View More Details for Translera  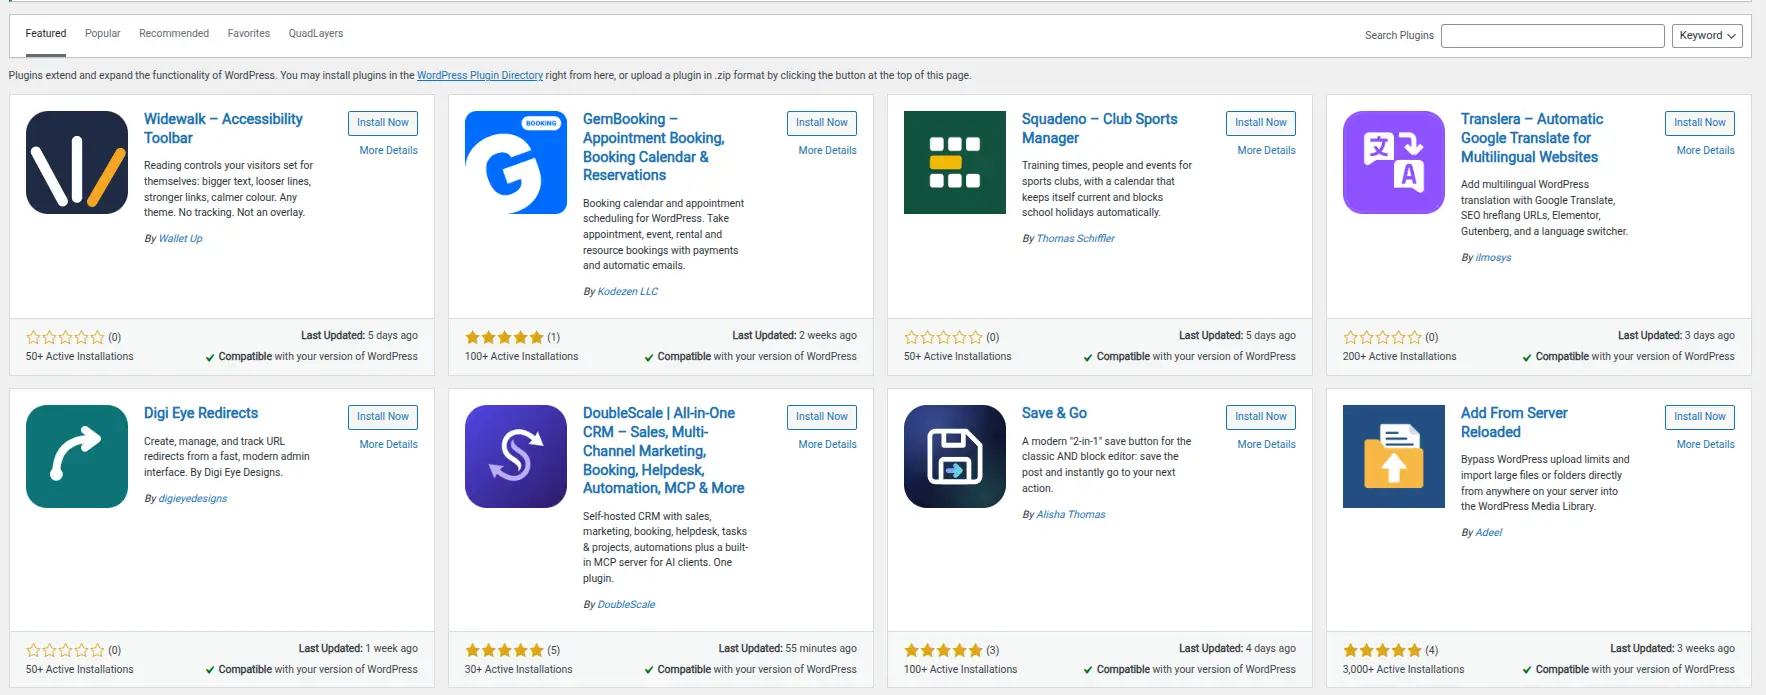(x=1706, y=150)
